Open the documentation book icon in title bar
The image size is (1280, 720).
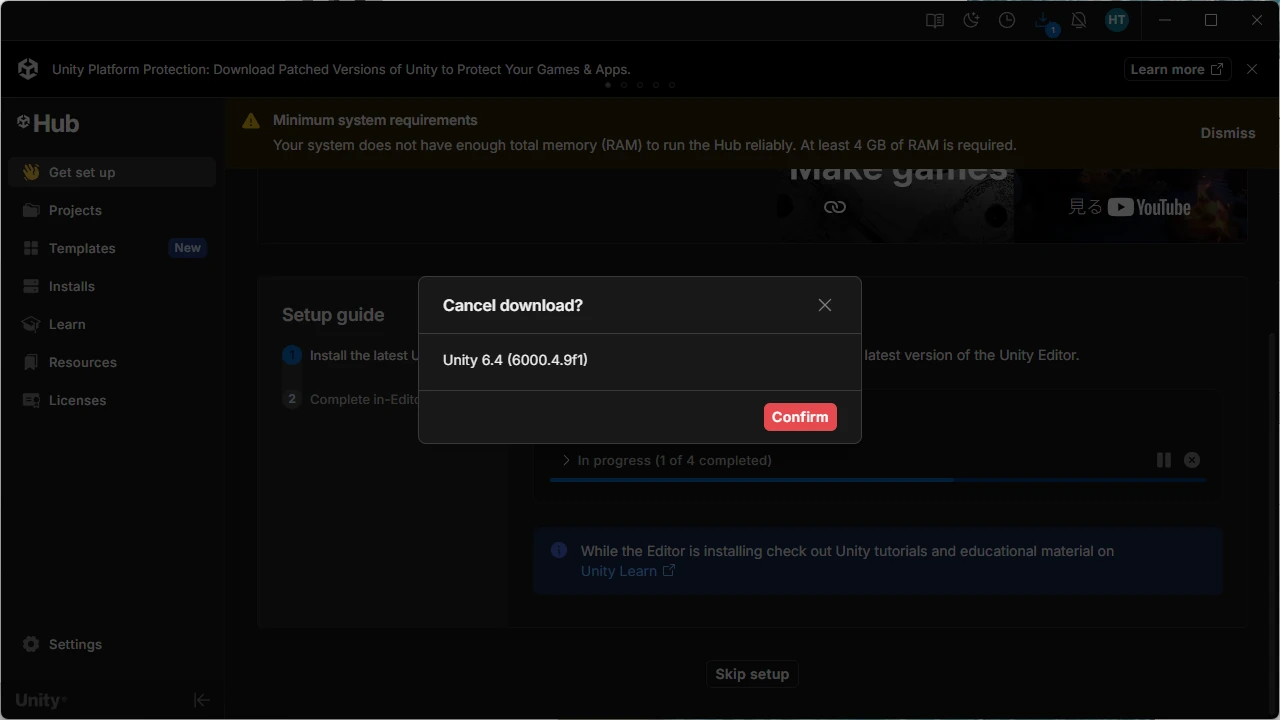click(935, 20)
